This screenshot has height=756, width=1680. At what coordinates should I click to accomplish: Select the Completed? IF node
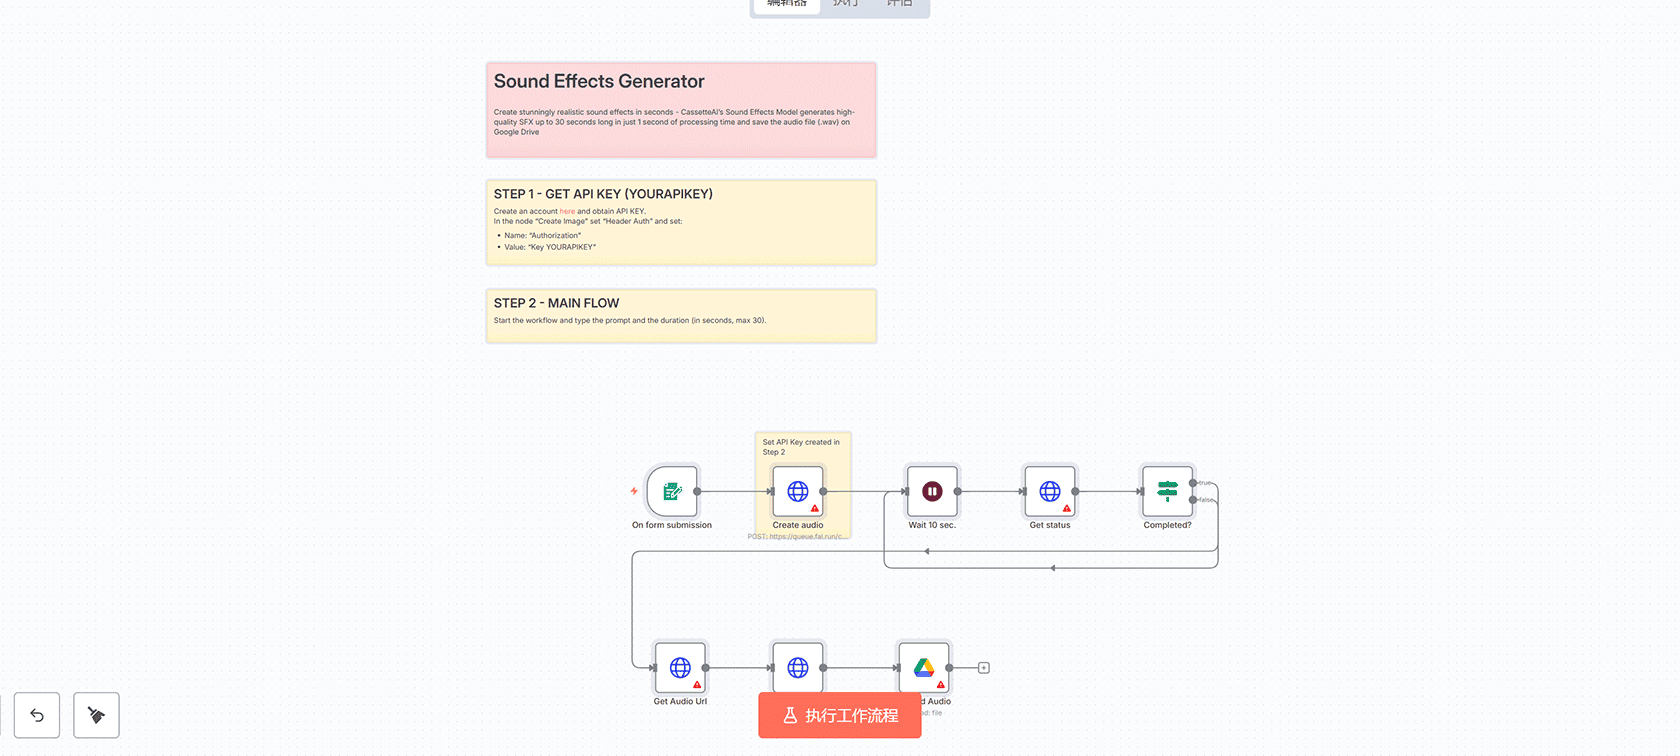pyautogui.click(x=1167, y=491)
